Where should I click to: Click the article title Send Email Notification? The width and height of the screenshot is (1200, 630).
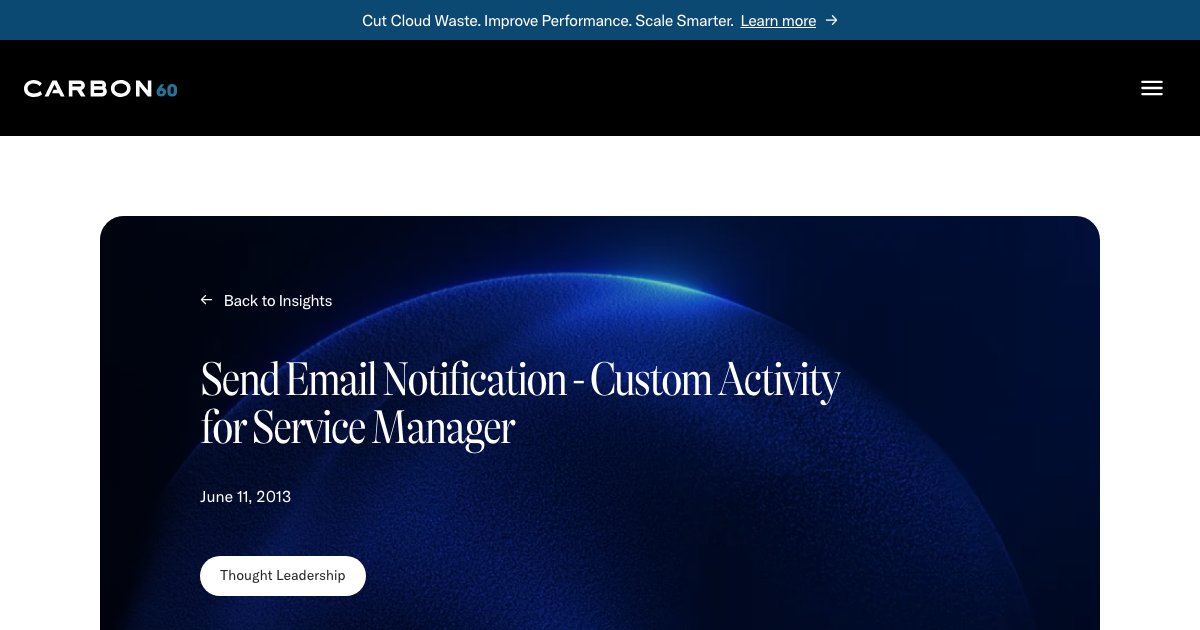tap(520, 403)
